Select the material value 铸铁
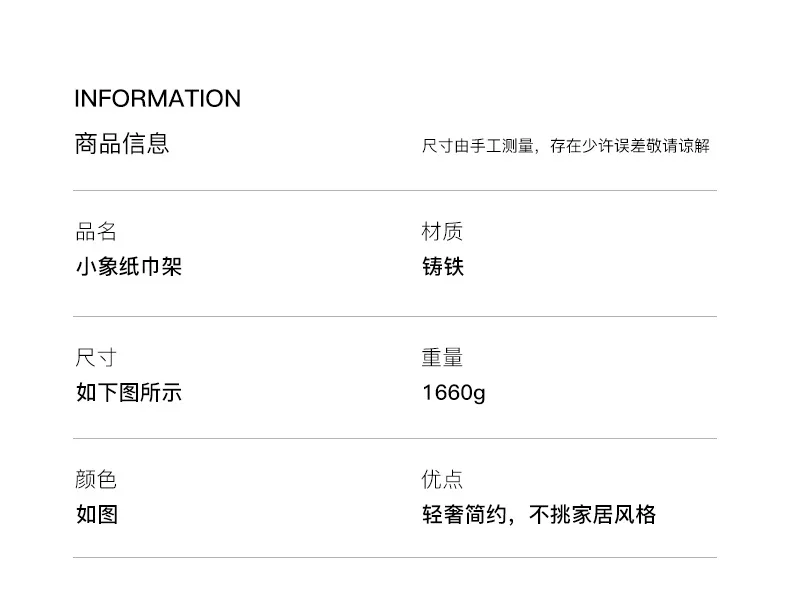Image resolution: width=790 pixels, height=602 pixels. (443, 266)
